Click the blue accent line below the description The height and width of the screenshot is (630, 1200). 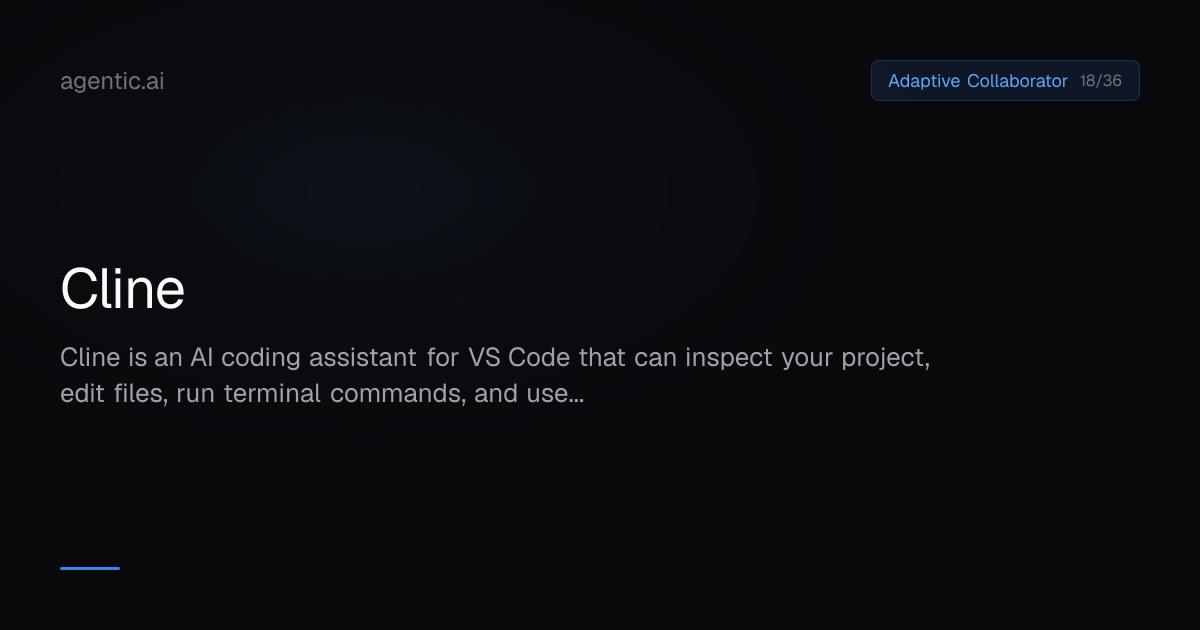click(90, 568)
